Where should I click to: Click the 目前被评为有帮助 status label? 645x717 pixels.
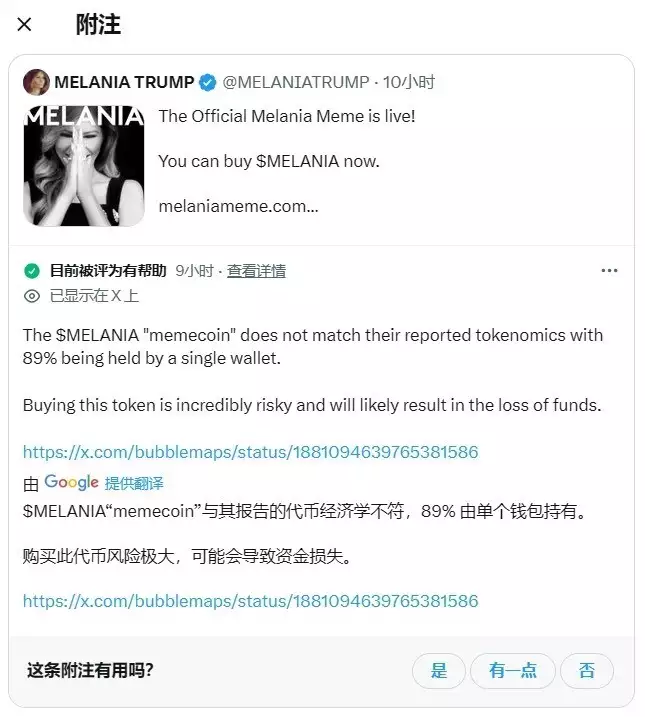pos(108,271)
